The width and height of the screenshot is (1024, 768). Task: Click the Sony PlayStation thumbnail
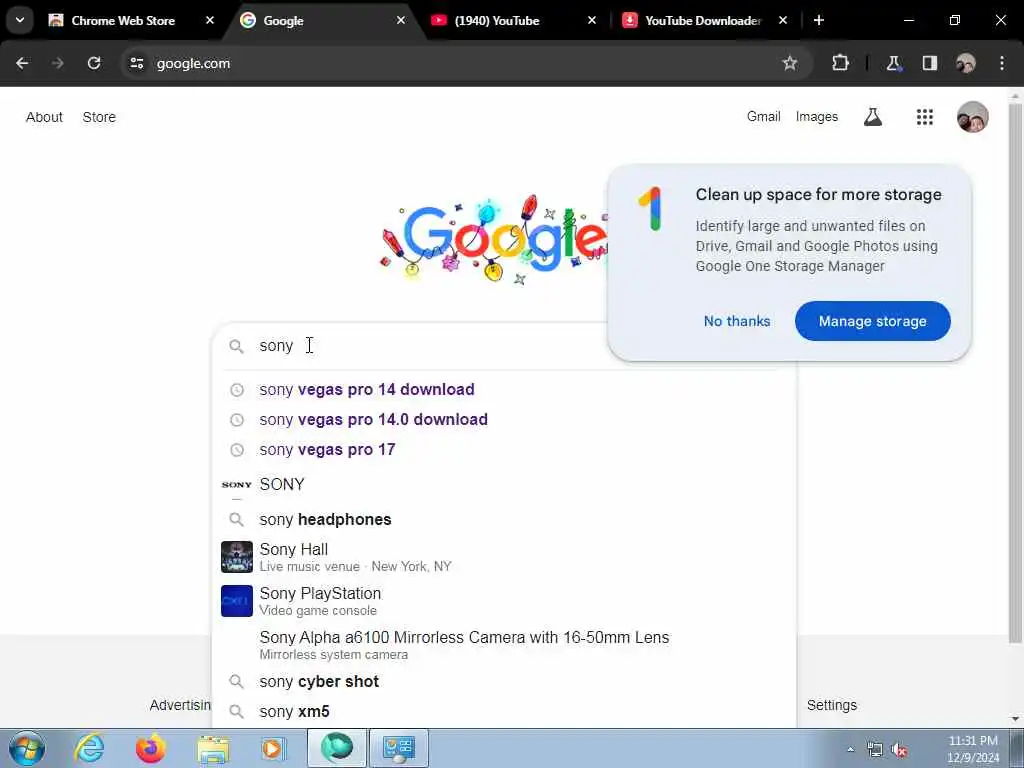pyautogui.click(x=236, y=601)
